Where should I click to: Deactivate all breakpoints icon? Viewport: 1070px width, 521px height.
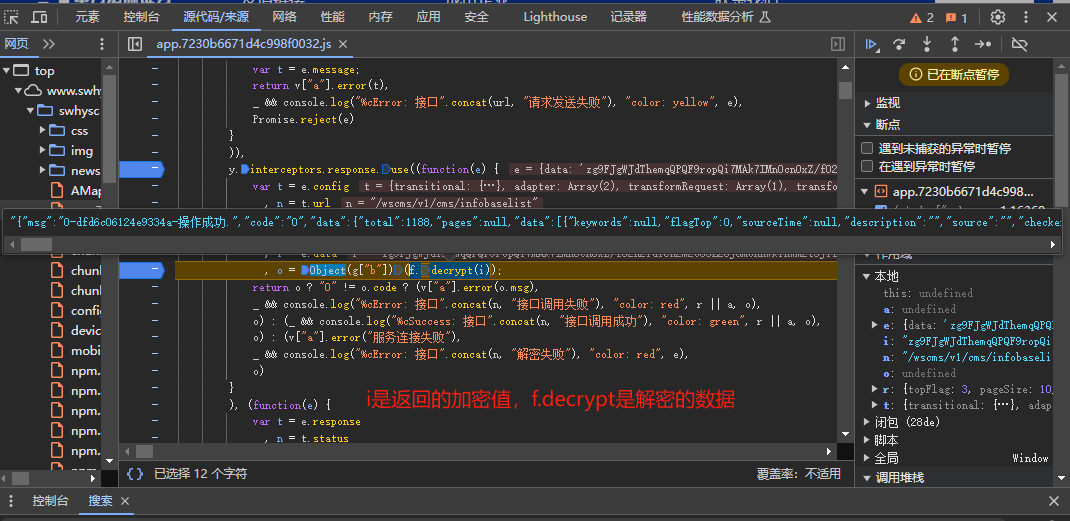[1019, 44]
